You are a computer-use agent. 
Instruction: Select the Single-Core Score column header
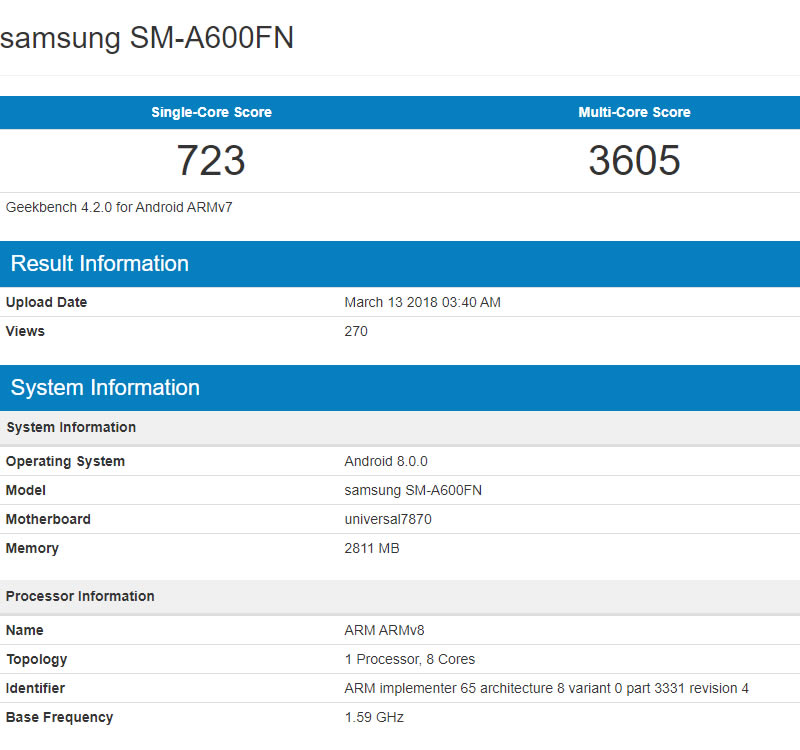tap(211, 112)
